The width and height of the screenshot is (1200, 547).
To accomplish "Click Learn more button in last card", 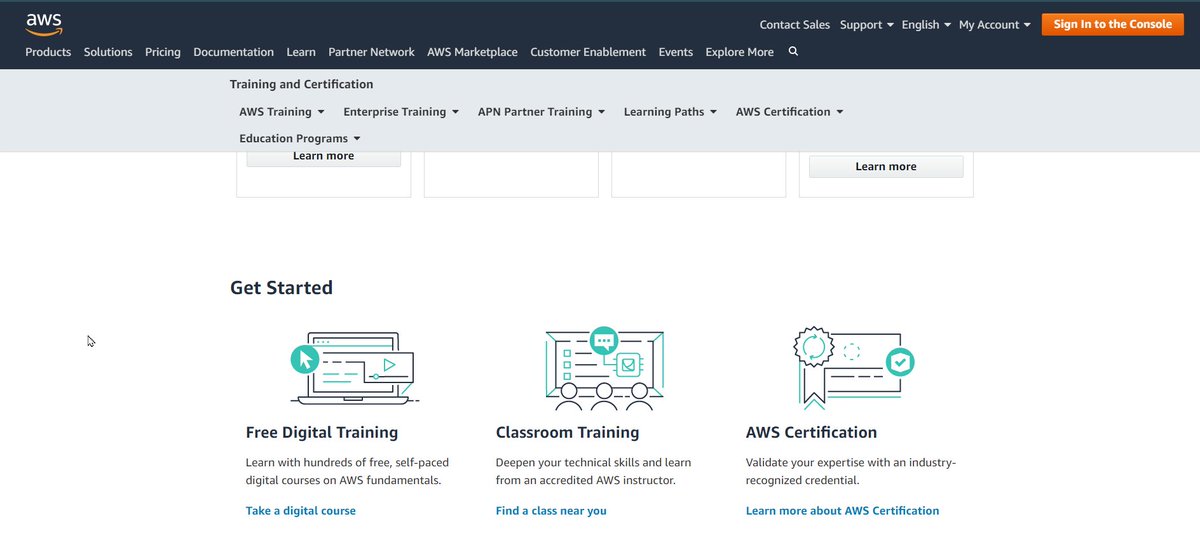I will pyautogui.click(x=886, y=167).
